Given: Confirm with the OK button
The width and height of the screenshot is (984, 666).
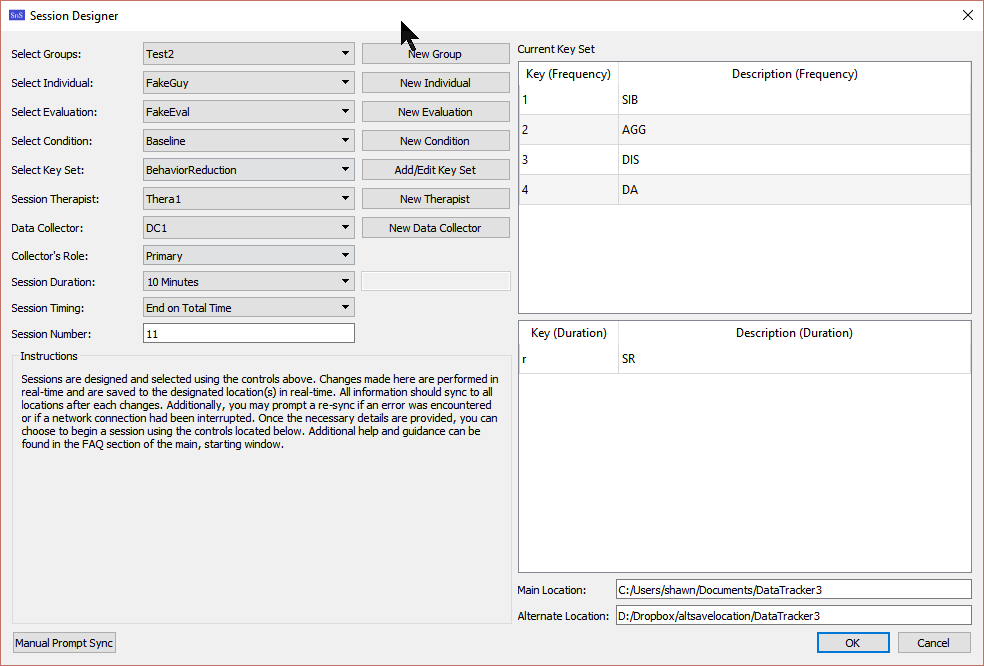Looking at the screenshot, I should point(852,643).
